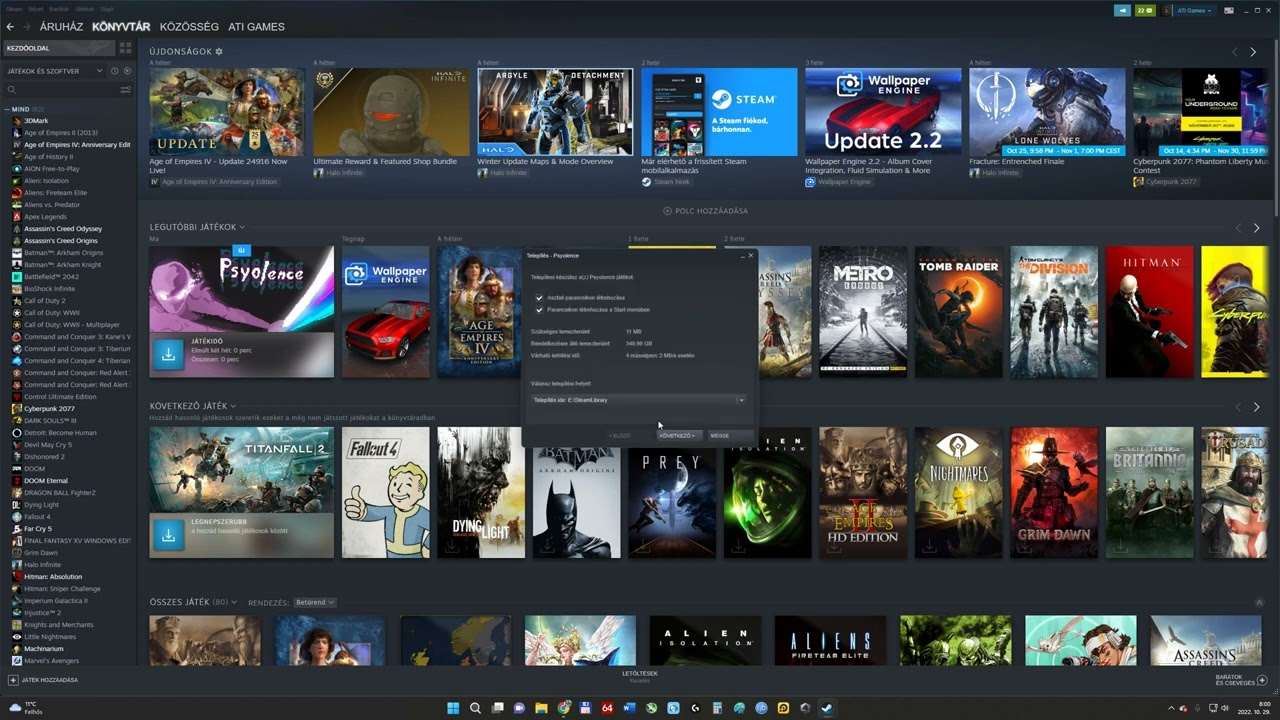Screen dimensions: 1280x720
Task: Click search magnifier in library sidebar
Action: tap(12, 90)
